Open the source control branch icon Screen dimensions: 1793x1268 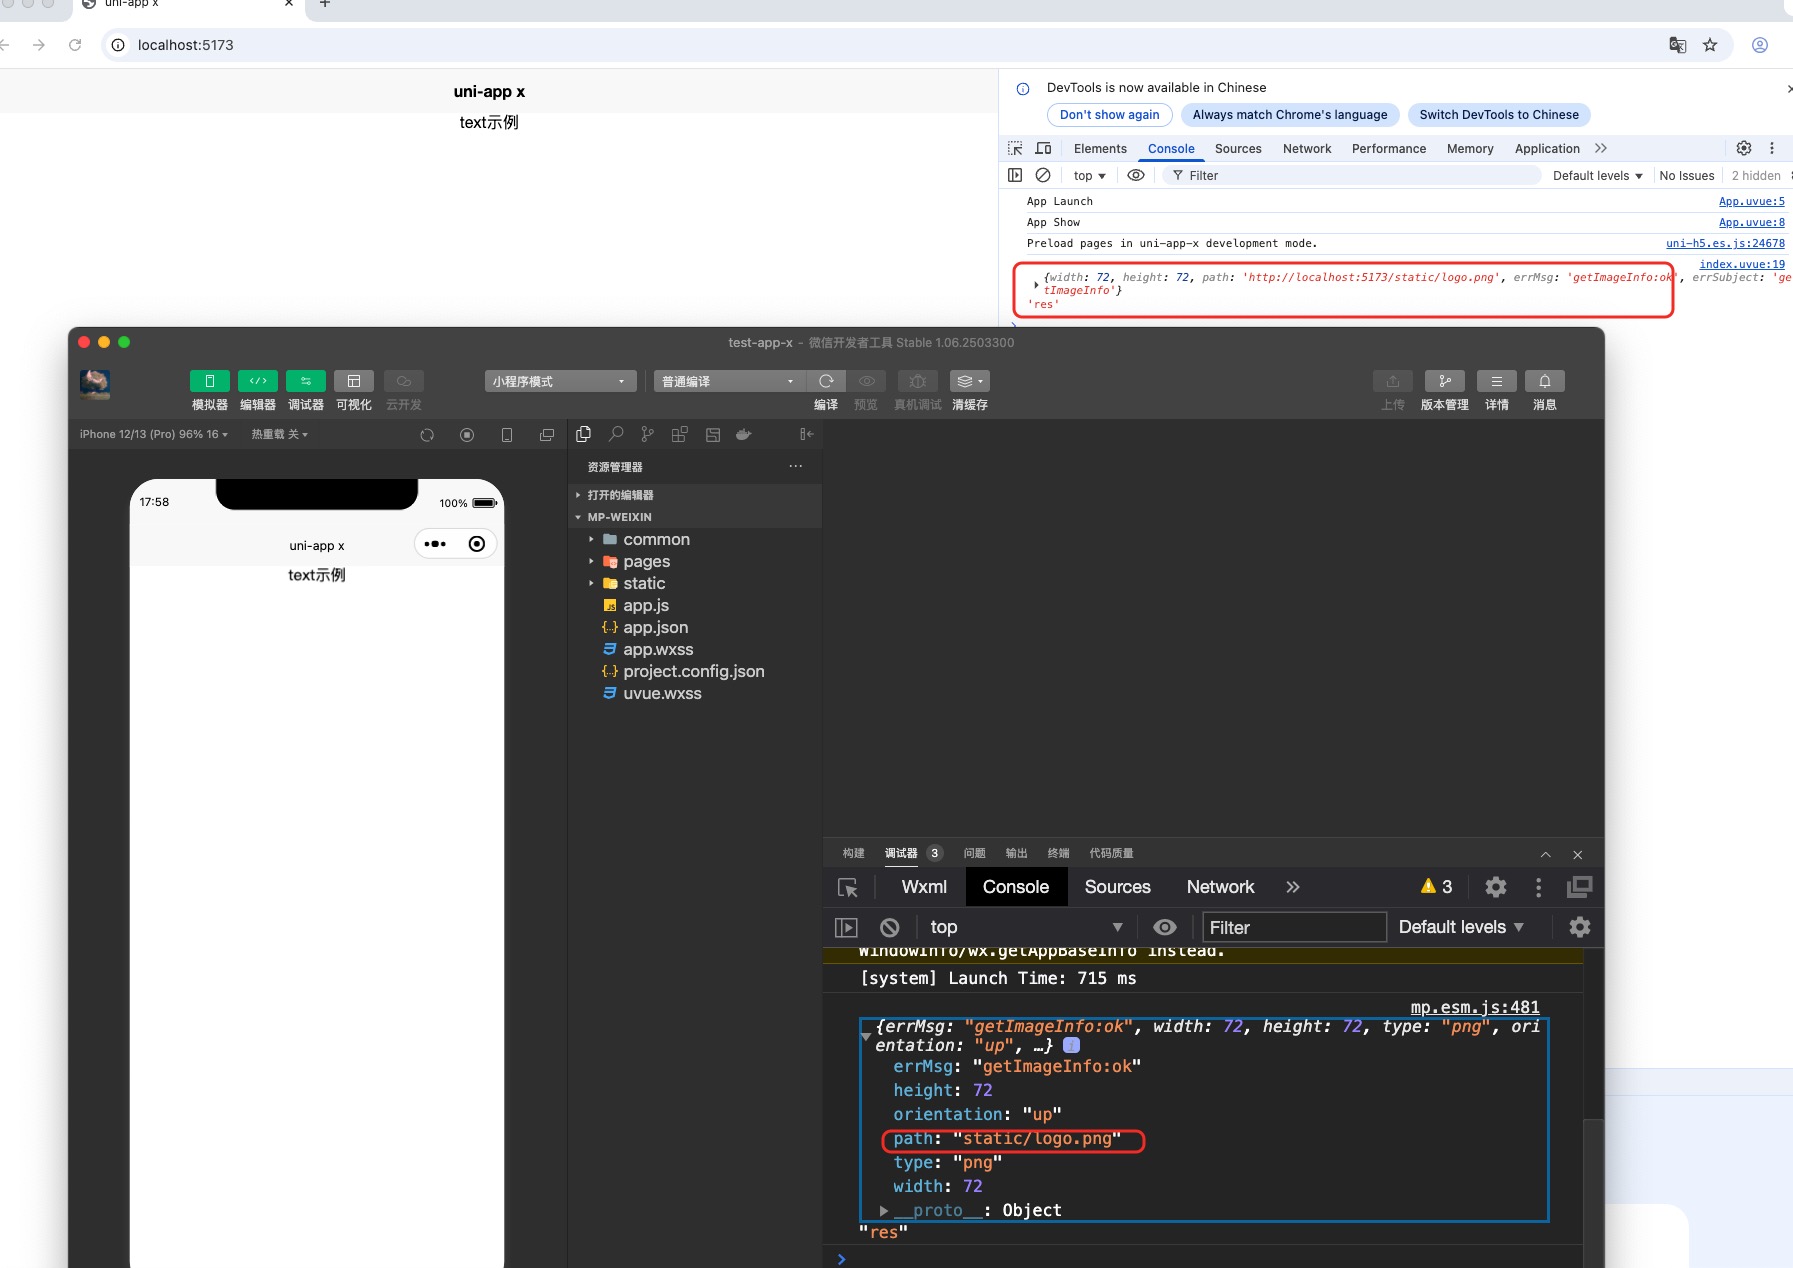pos(648,434)
